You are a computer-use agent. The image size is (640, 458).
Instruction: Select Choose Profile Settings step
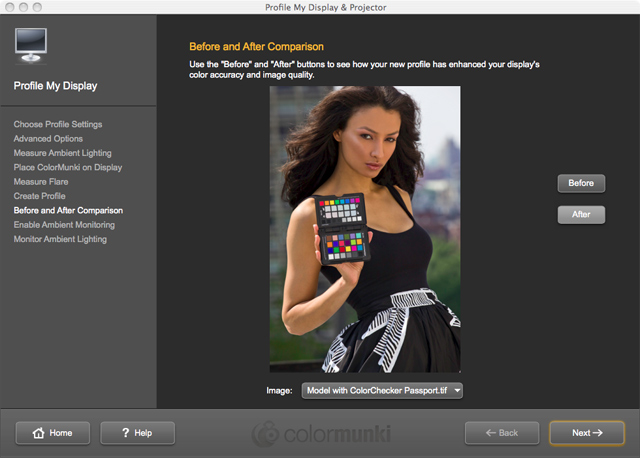point(58,124)
